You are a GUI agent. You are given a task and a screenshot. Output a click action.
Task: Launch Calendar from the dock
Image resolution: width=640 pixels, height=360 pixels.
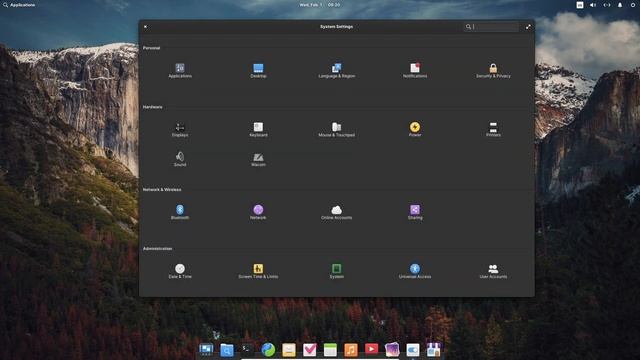330,349
